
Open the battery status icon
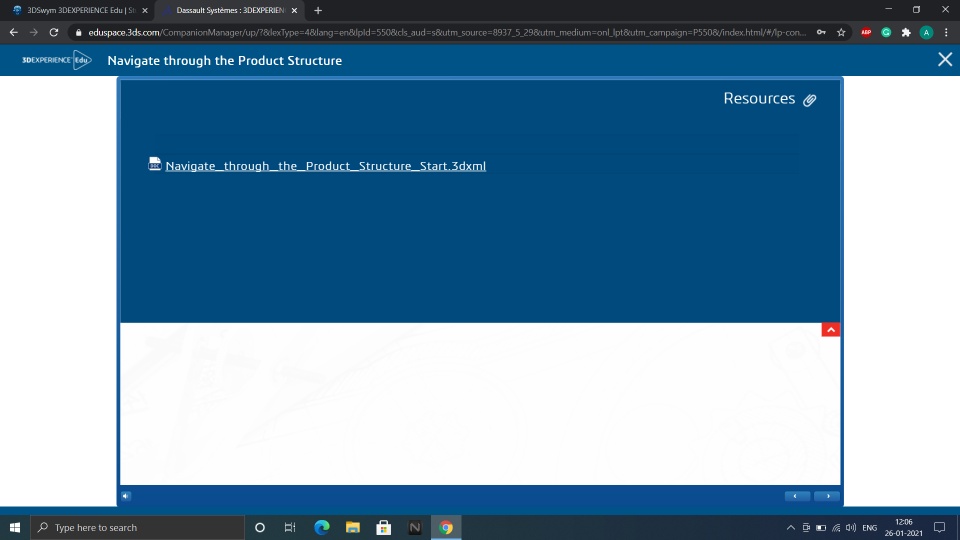click(821, 527)
